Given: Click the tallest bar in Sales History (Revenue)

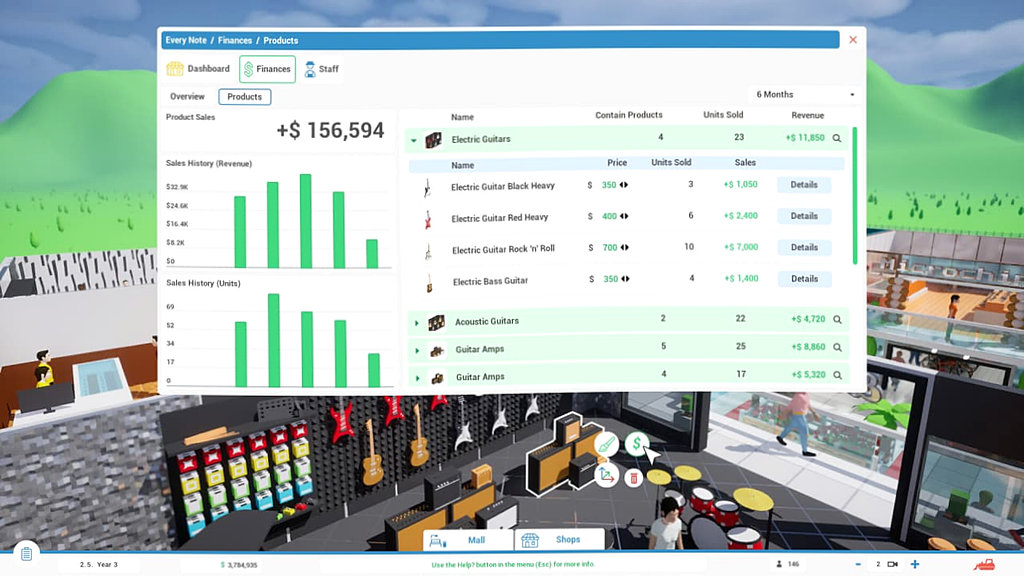Looking at the screenshot, I should coord(306,221).
